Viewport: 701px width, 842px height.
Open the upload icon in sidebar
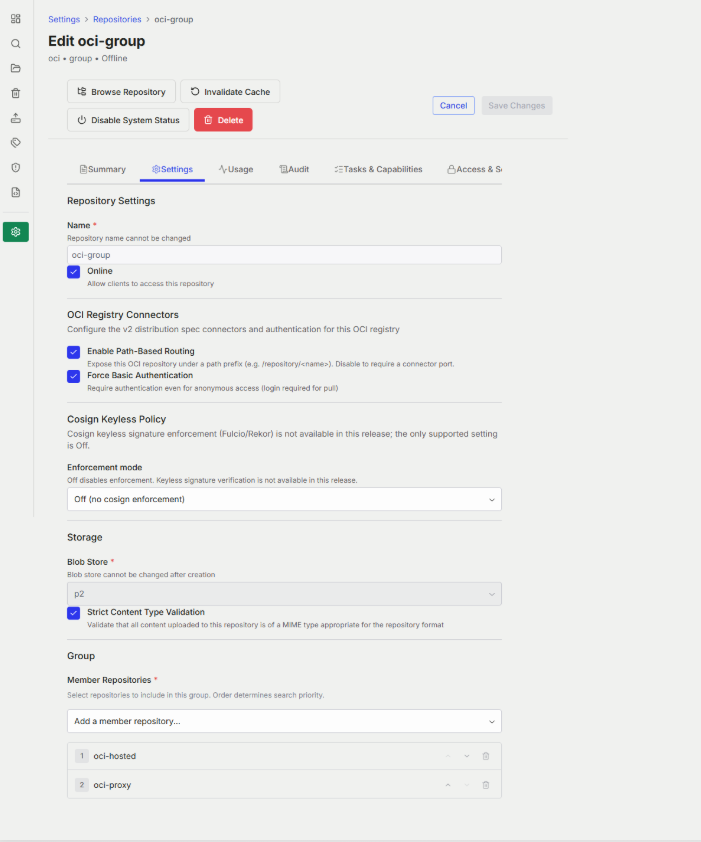pos(16,118)
